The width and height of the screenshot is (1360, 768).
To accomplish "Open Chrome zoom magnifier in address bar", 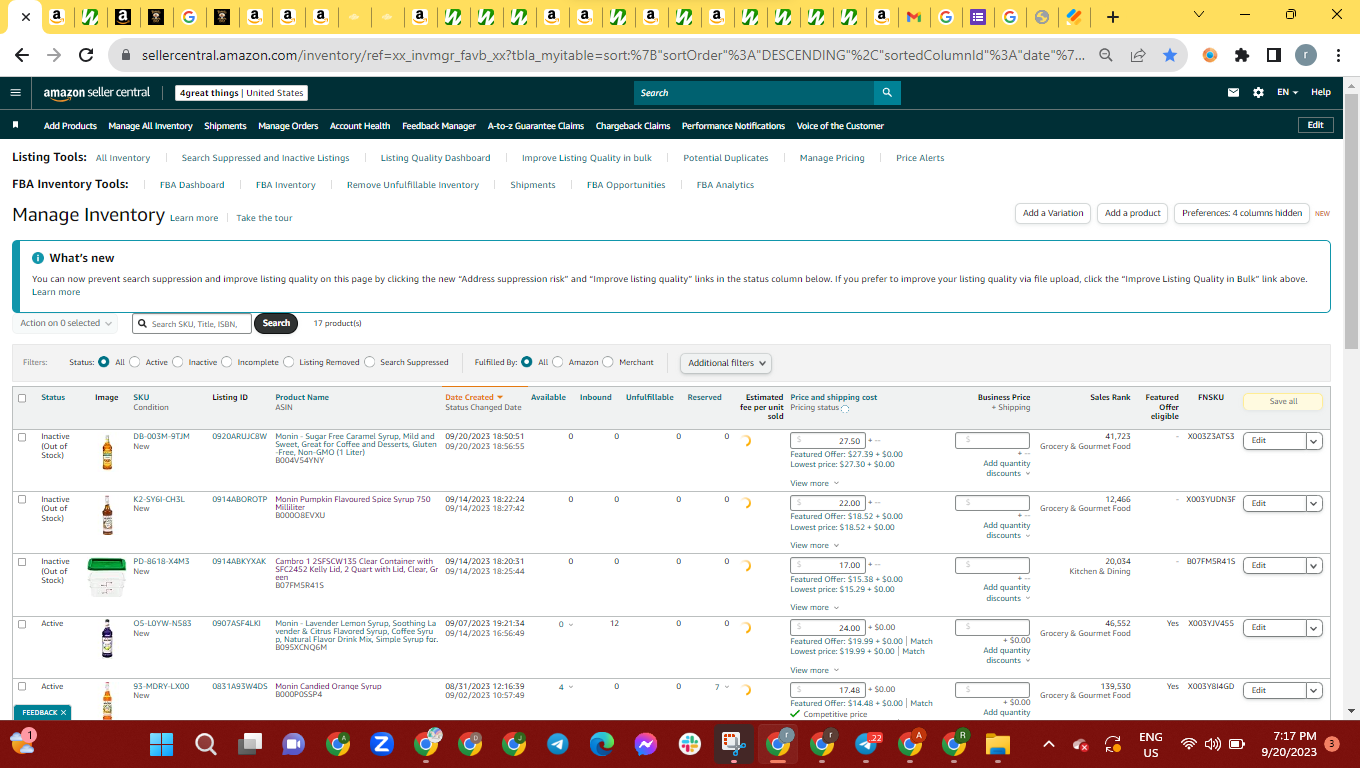I will click(1106, 56).
